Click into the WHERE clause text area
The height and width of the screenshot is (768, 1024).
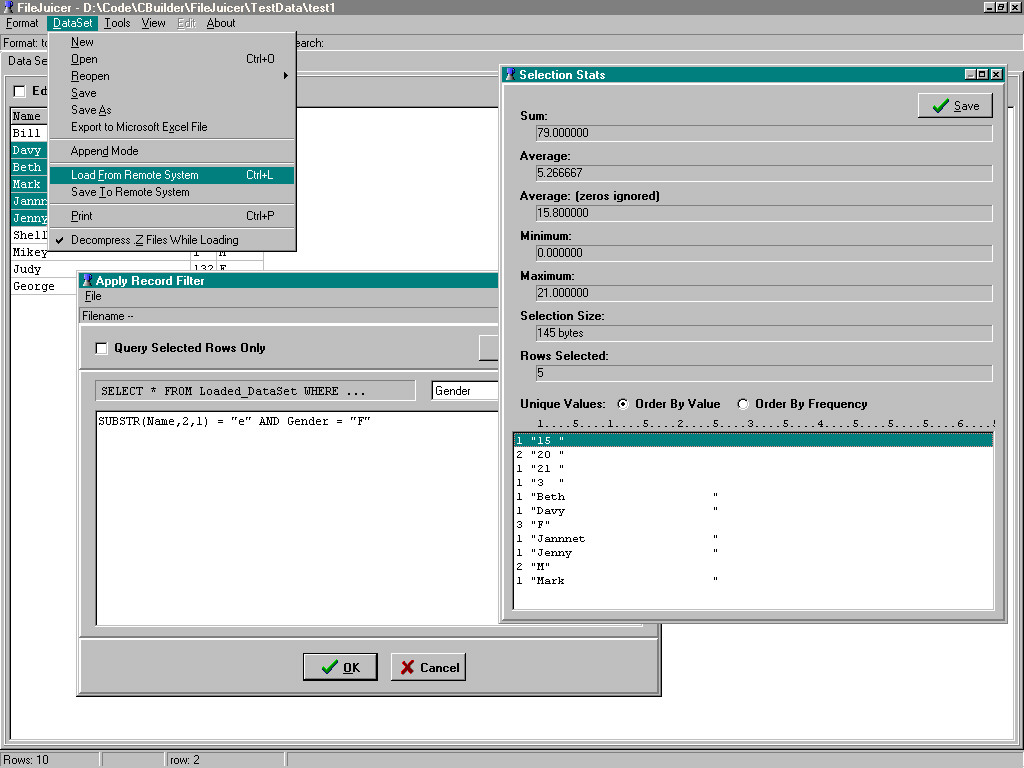tap(297, 518)
